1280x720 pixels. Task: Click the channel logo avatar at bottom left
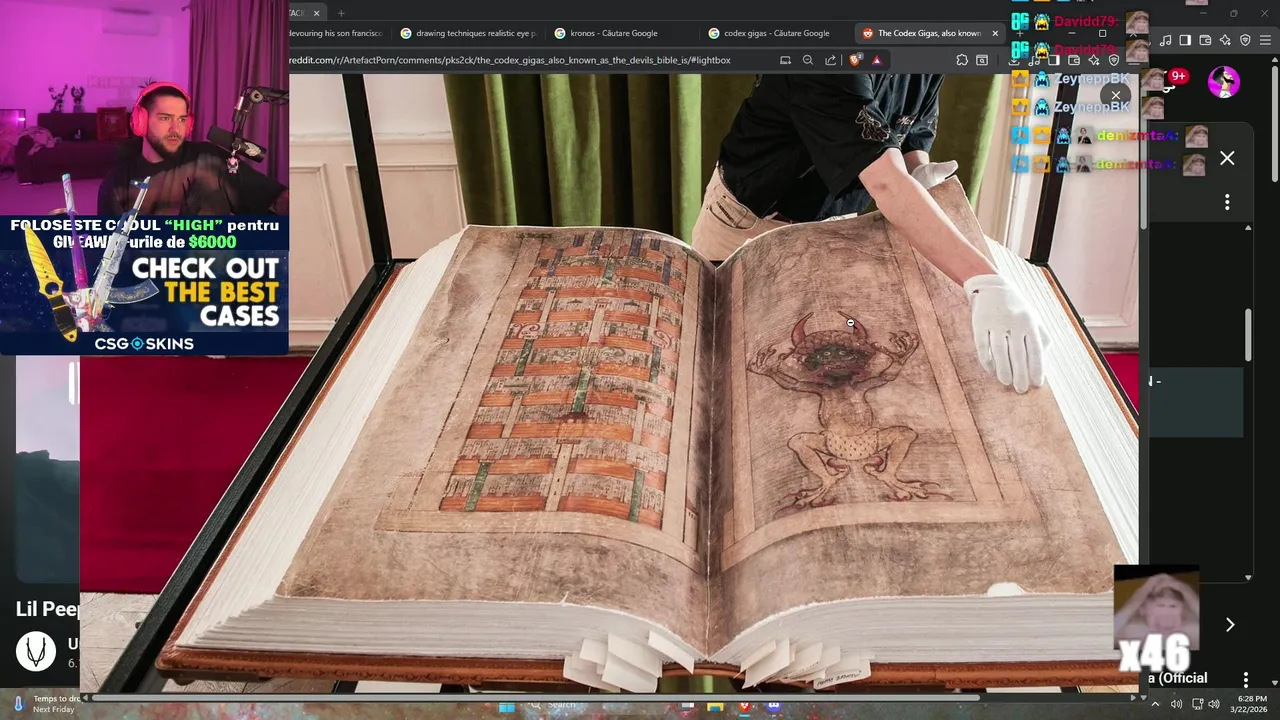tap(36, 651)
